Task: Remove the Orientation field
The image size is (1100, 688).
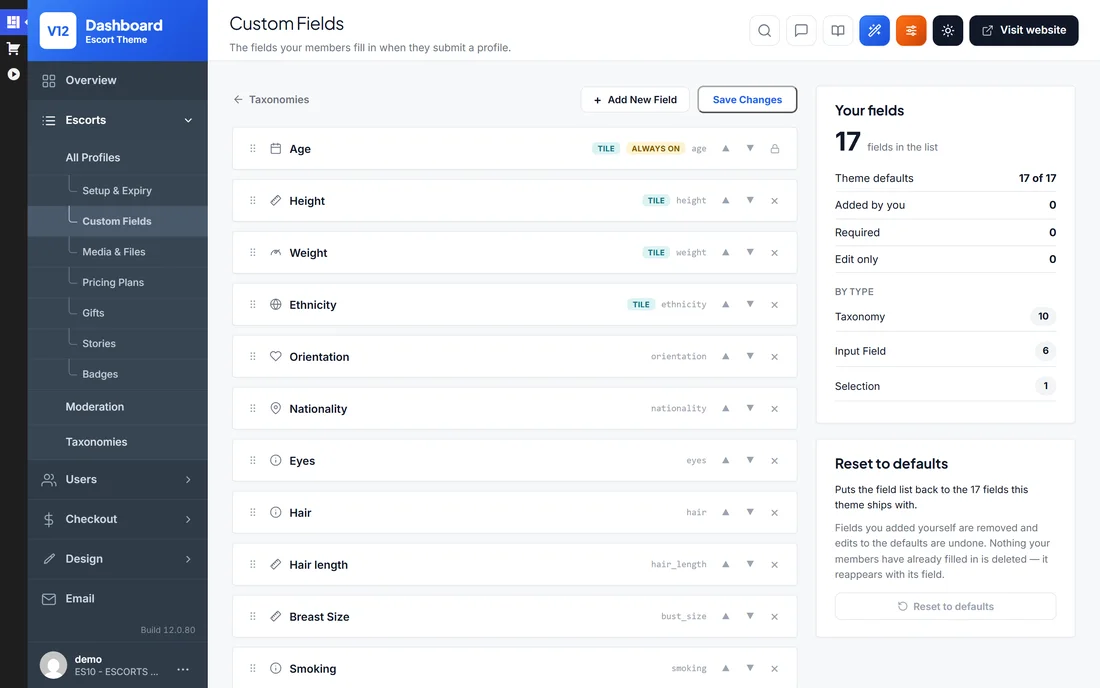Action: pyautogui.click(x=774, y=356)
